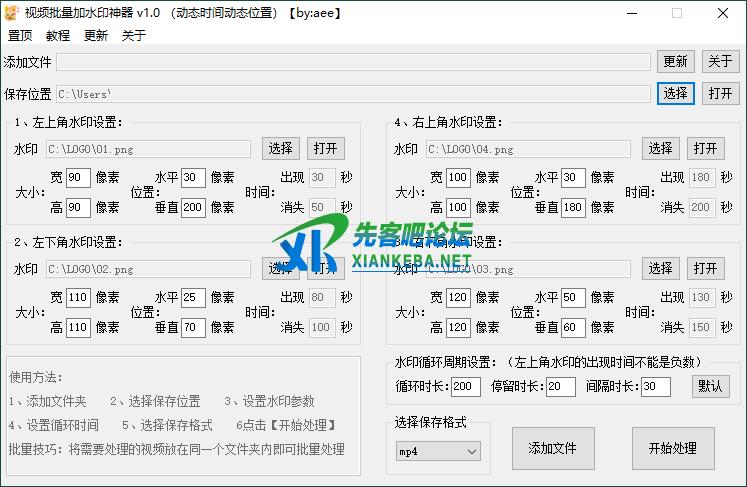Viewport: 747px width, 487px height.
Task: Click the 停留时长 input field
Action: point(560,386)
